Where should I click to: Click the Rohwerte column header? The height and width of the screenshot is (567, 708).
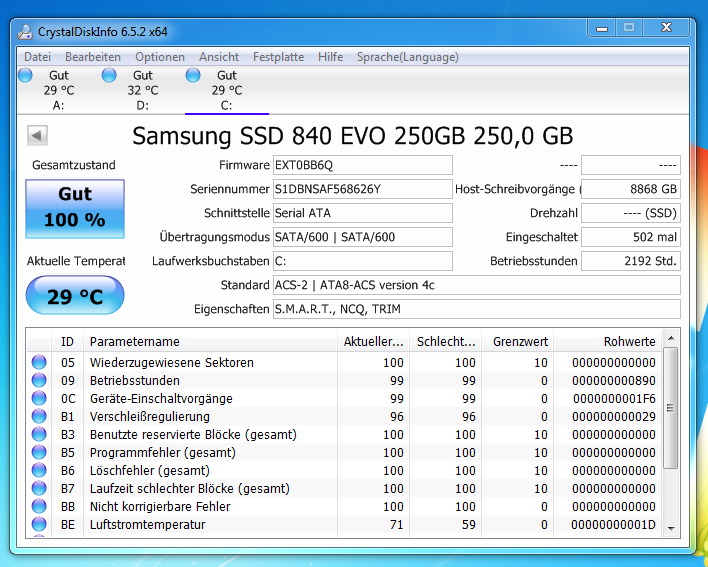click(x=608, y=342)
